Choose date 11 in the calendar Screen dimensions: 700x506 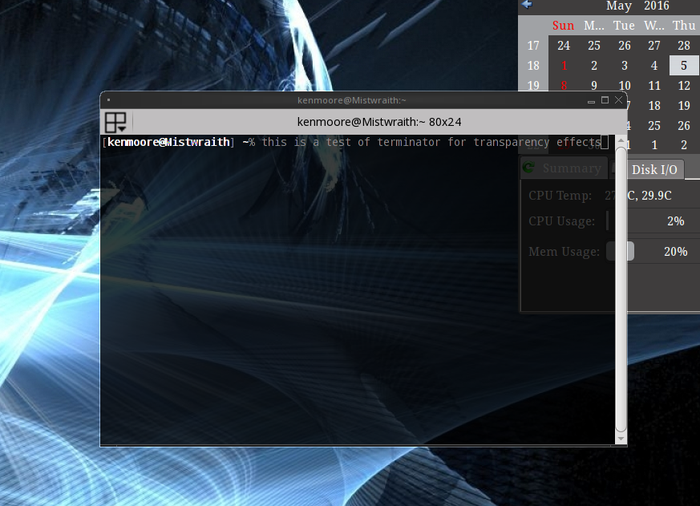(x=654, y=85)
